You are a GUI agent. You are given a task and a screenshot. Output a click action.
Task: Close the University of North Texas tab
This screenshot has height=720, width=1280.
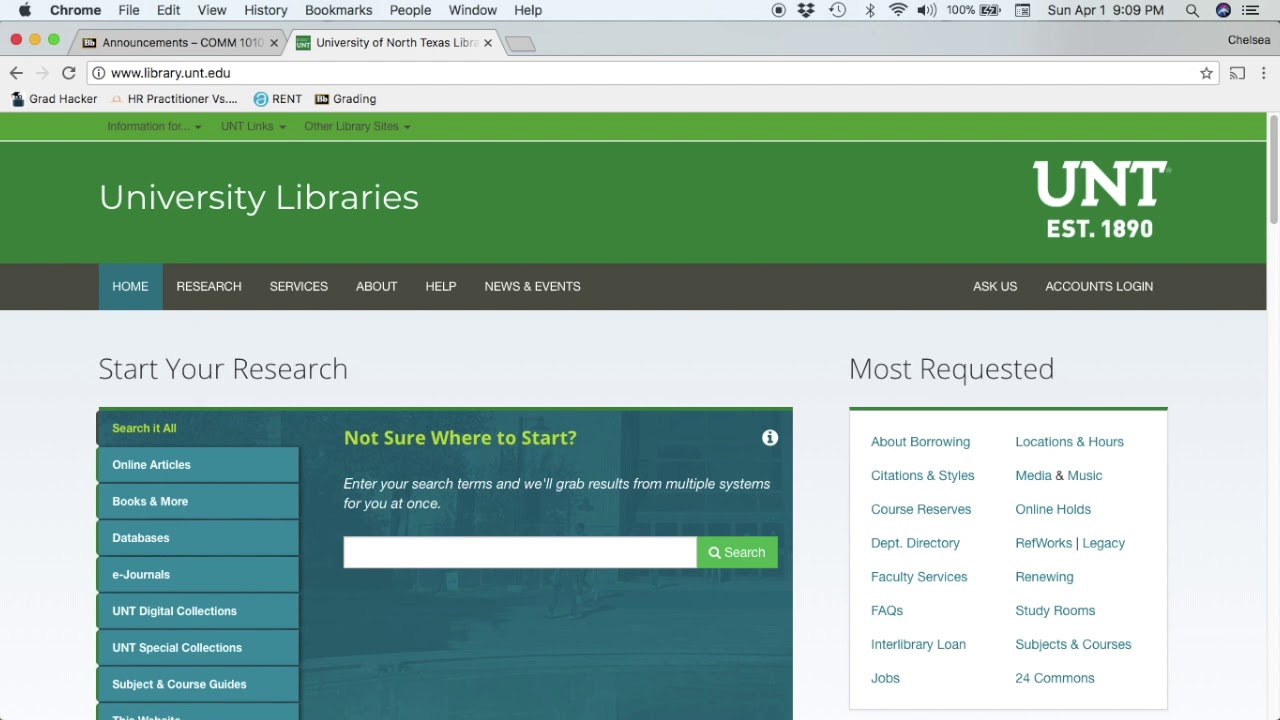coord(488,43)
